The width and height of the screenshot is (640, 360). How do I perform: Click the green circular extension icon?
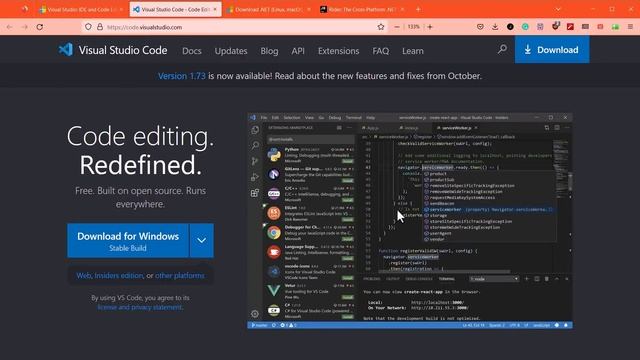[x=525, y=27]
